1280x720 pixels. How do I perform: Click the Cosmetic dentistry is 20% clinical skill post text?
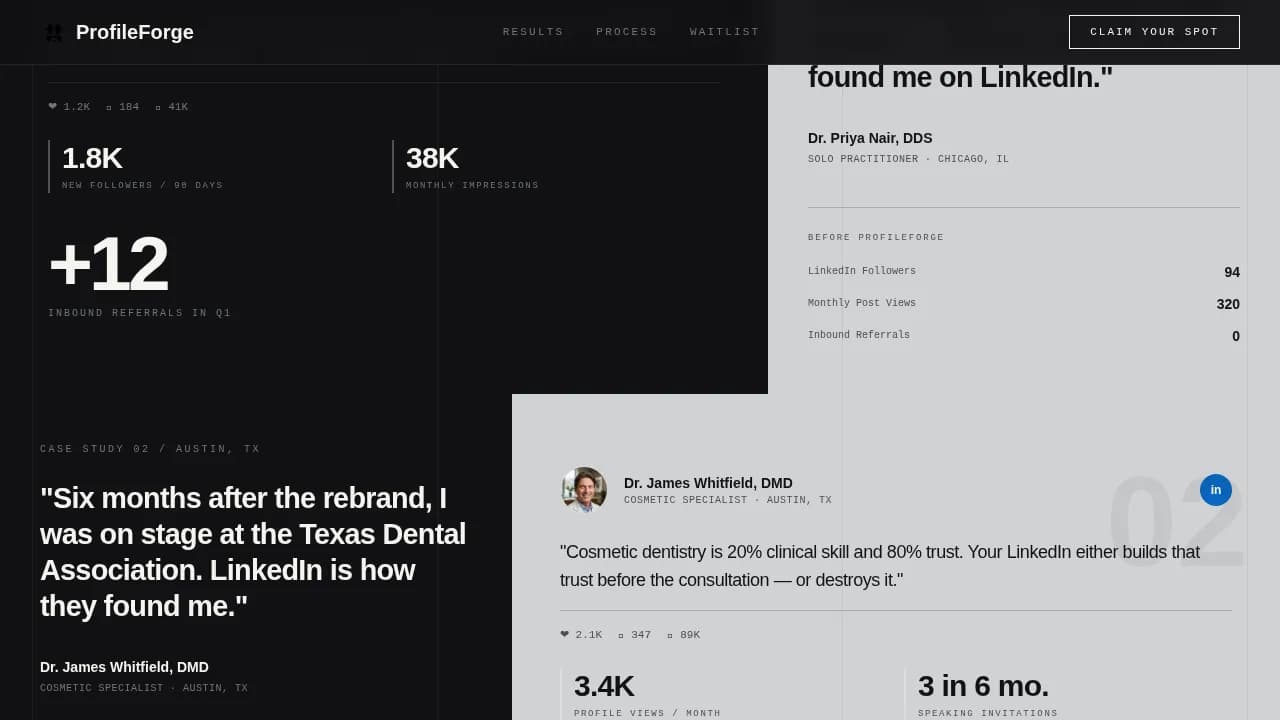click(x=880, y=566)
